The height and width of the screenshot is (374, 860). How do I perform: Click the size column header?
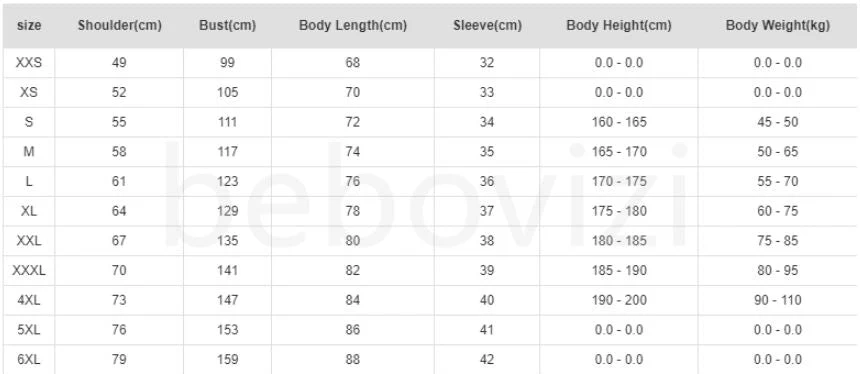click(x=29, y=25)
